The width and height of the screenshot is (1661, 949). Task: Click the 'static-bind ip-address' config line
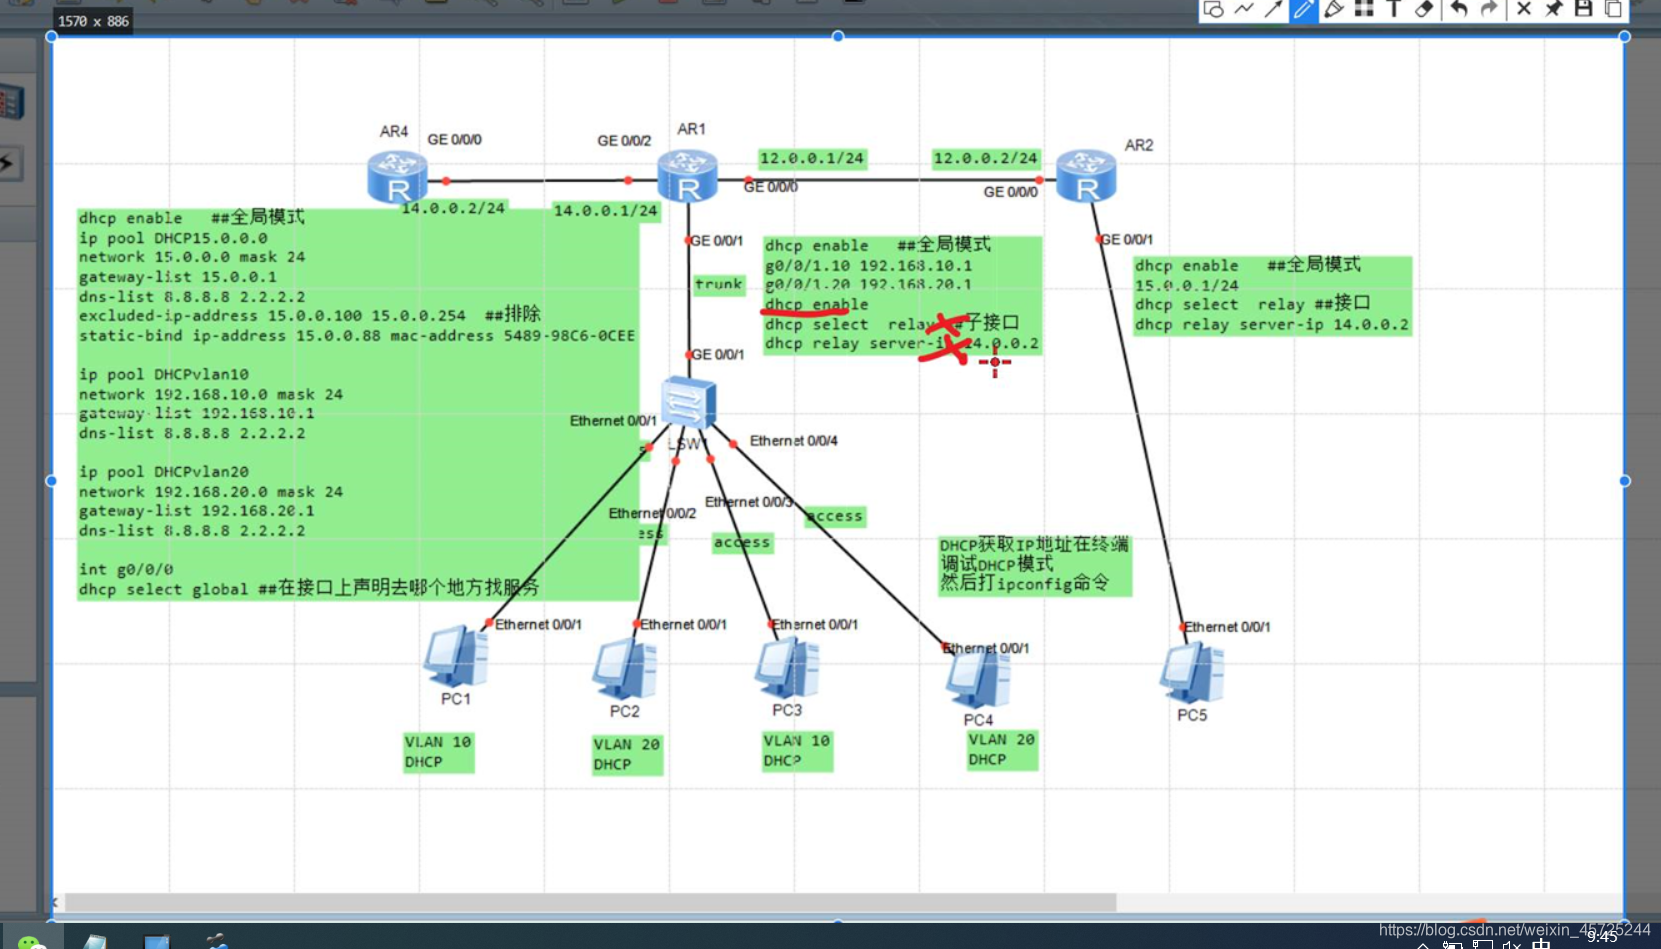(357, 336)
